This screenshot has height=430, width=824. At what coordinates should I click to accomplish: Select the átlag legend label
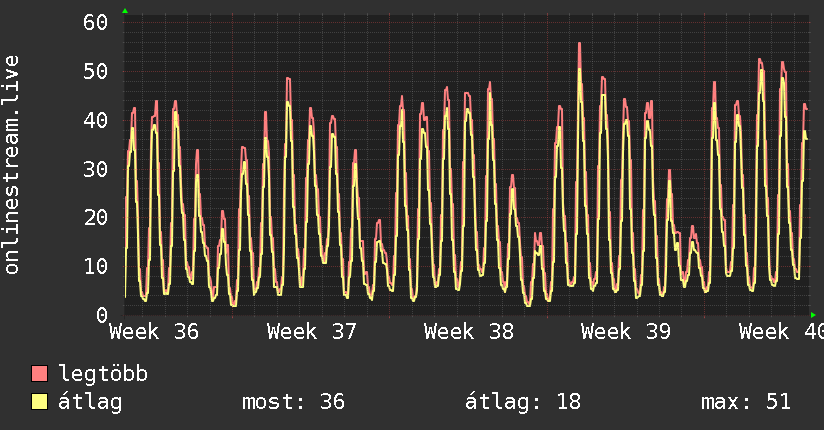[90, 402]
